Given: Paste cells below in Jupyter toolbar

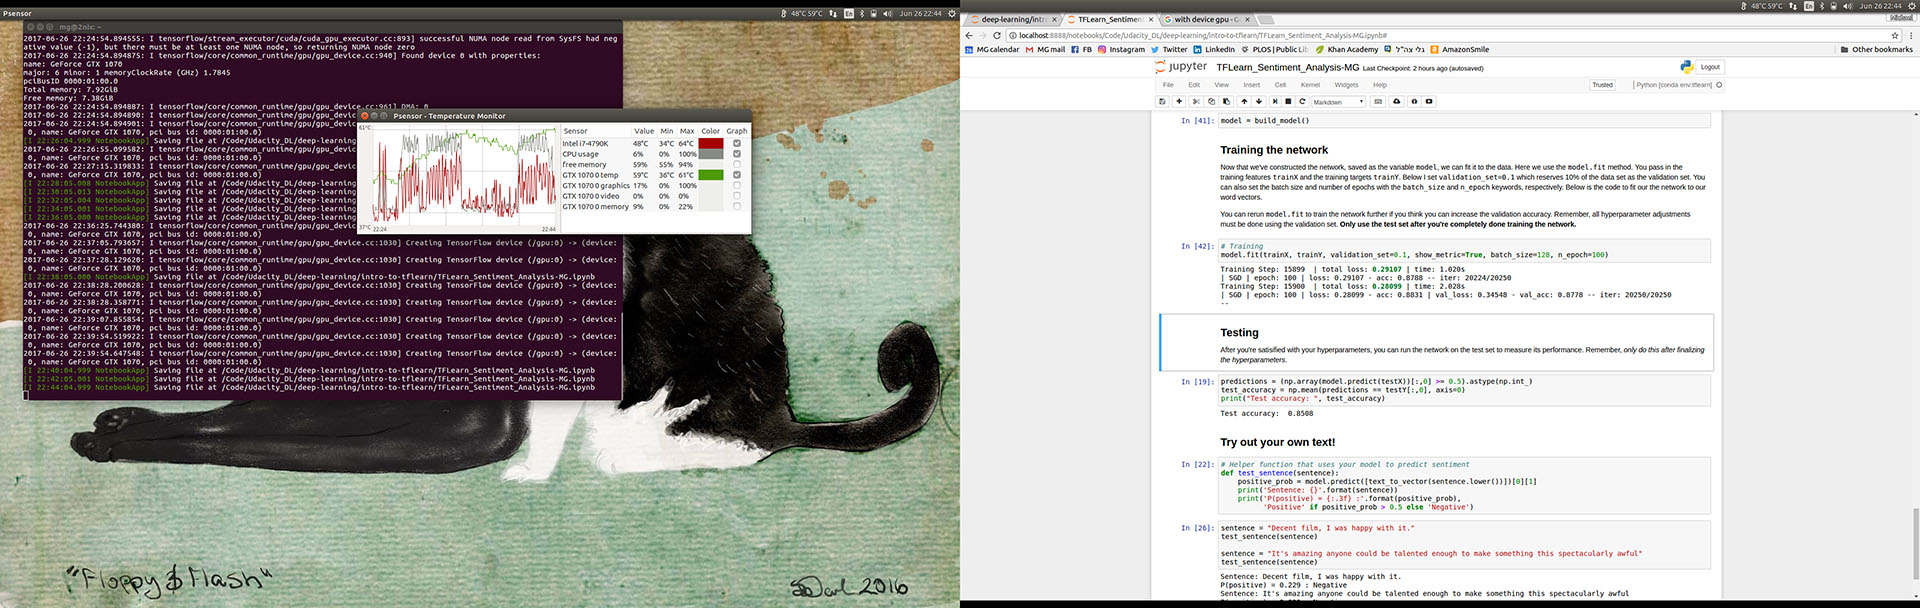Looking at the screenshot, I should click(1226, 101).
